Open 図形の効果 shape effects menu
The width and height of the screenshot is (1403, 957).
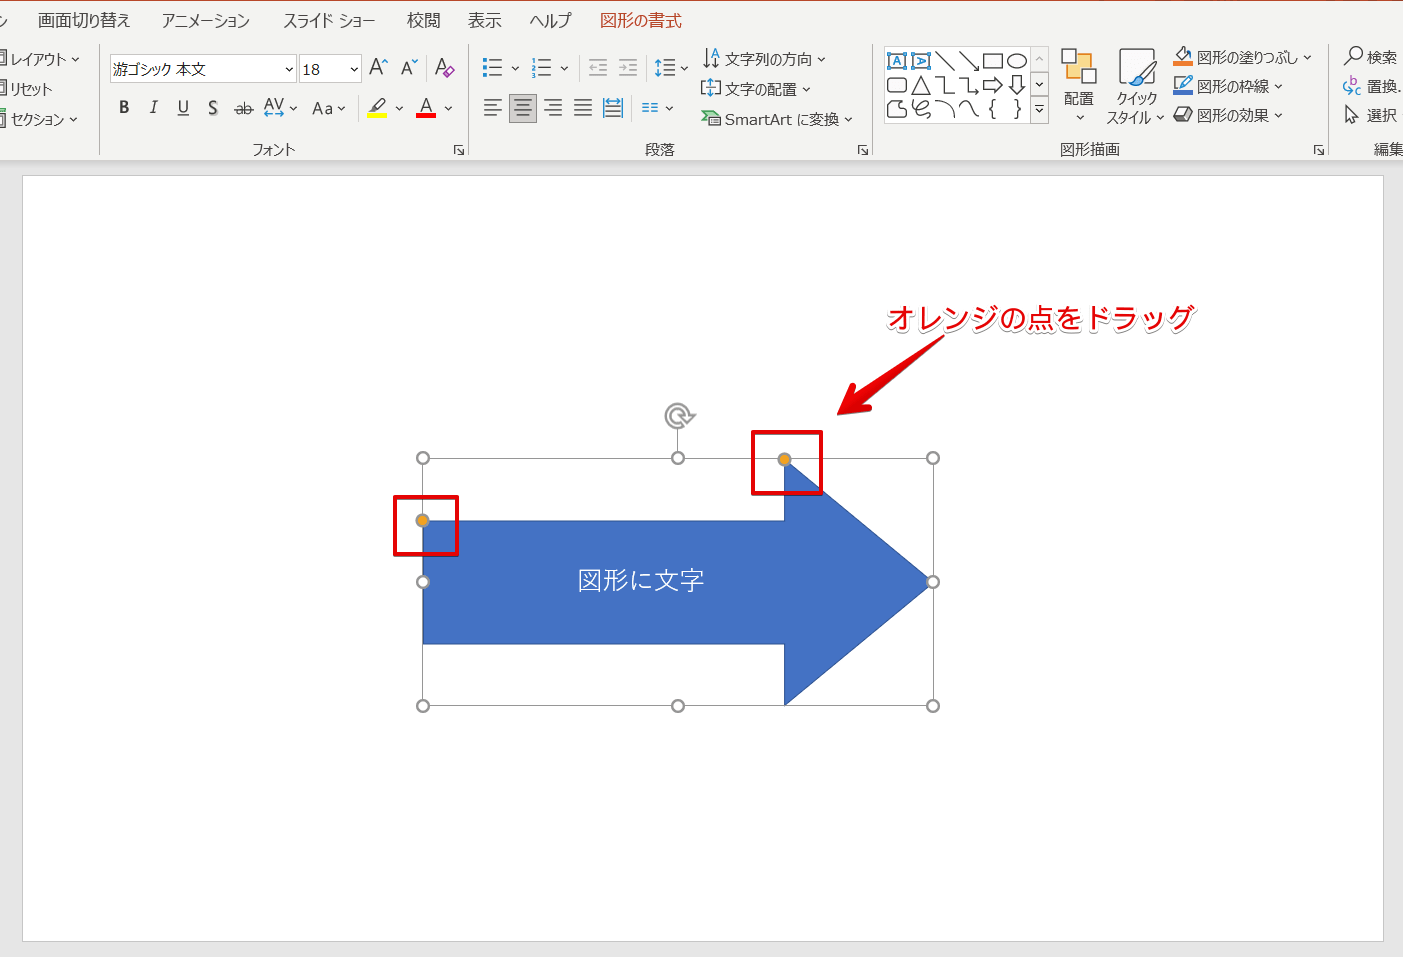1229,115
